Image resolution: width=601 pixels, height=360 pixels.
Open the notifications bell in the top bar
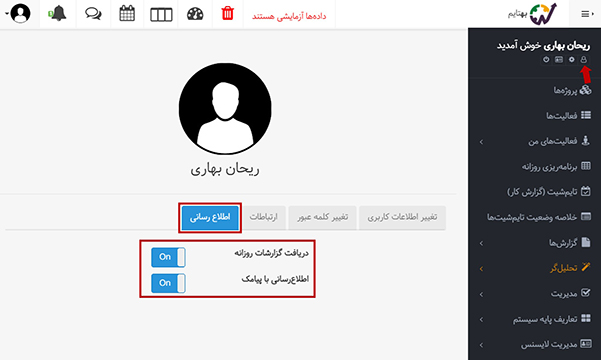57,14
